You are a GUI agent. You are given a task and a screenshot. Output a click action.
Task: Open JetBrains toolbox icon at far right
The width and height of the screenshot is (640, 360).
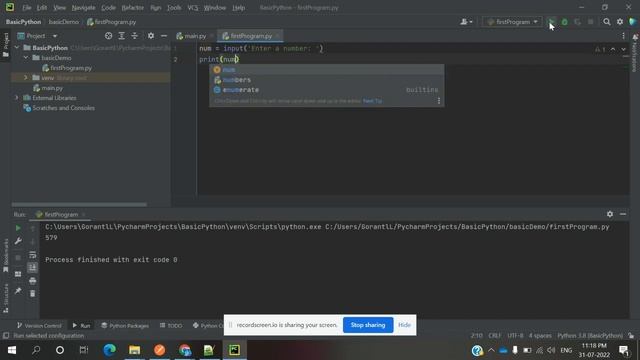click(x=633, y=22)
